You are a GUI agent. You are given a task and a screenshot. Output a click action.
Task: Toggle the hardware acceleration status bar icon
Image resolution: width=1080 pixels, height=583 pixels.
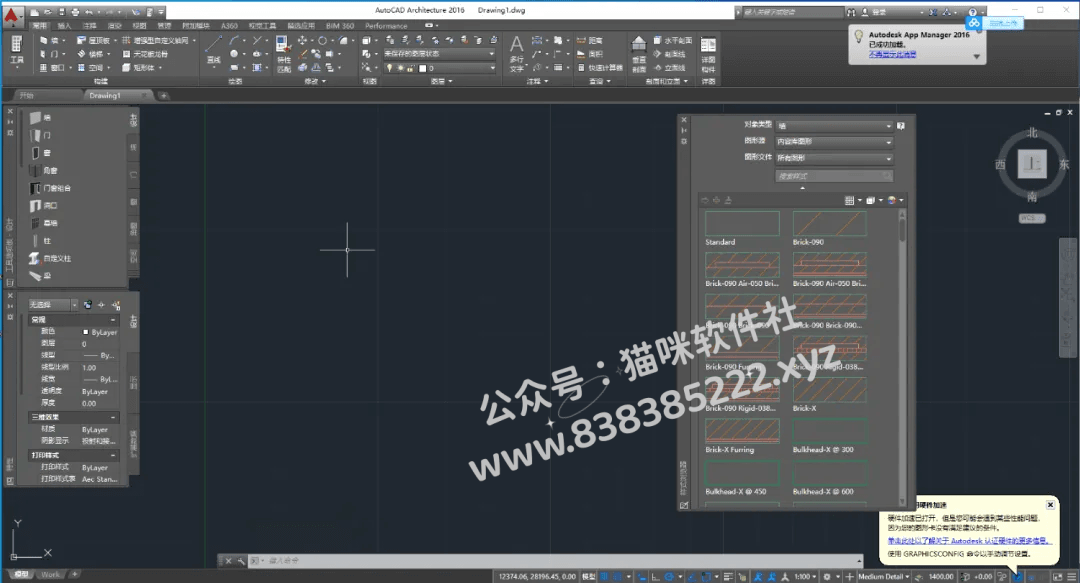1017,577
